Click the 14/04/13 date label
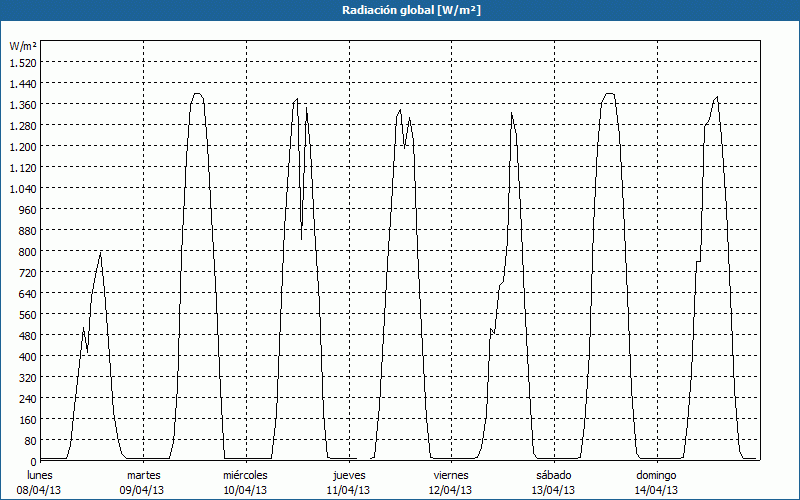Image resolution: width=800 pixels, height=500 pixels. (657, 490)
